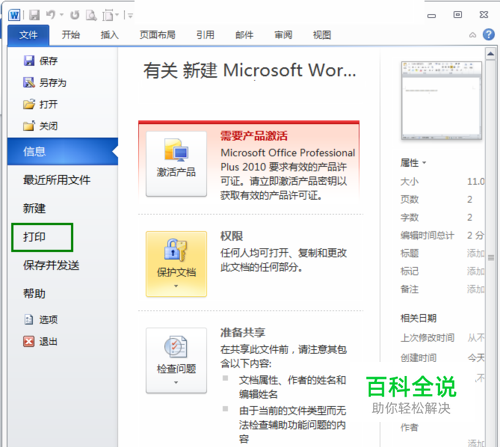Image resolution: width=500 pixels, height=447 pixels.
Task: Click 保存 in the backstage menu
Action: pos(40,61)
